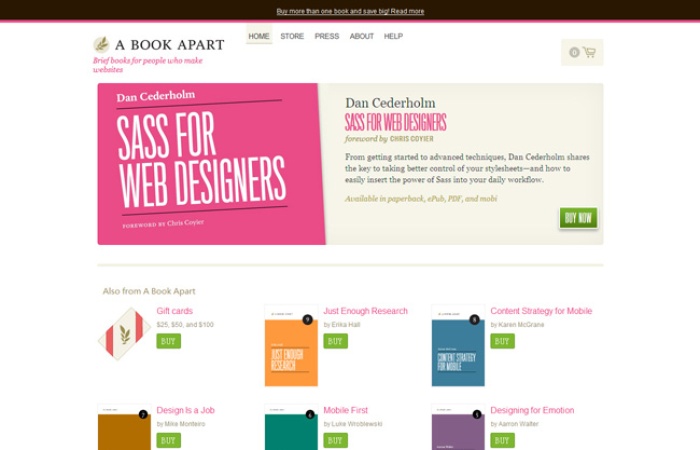Screen dimensions: 700x450
Task: Click 'Also from A Book Apart' heading
Action: coord(149,291)
